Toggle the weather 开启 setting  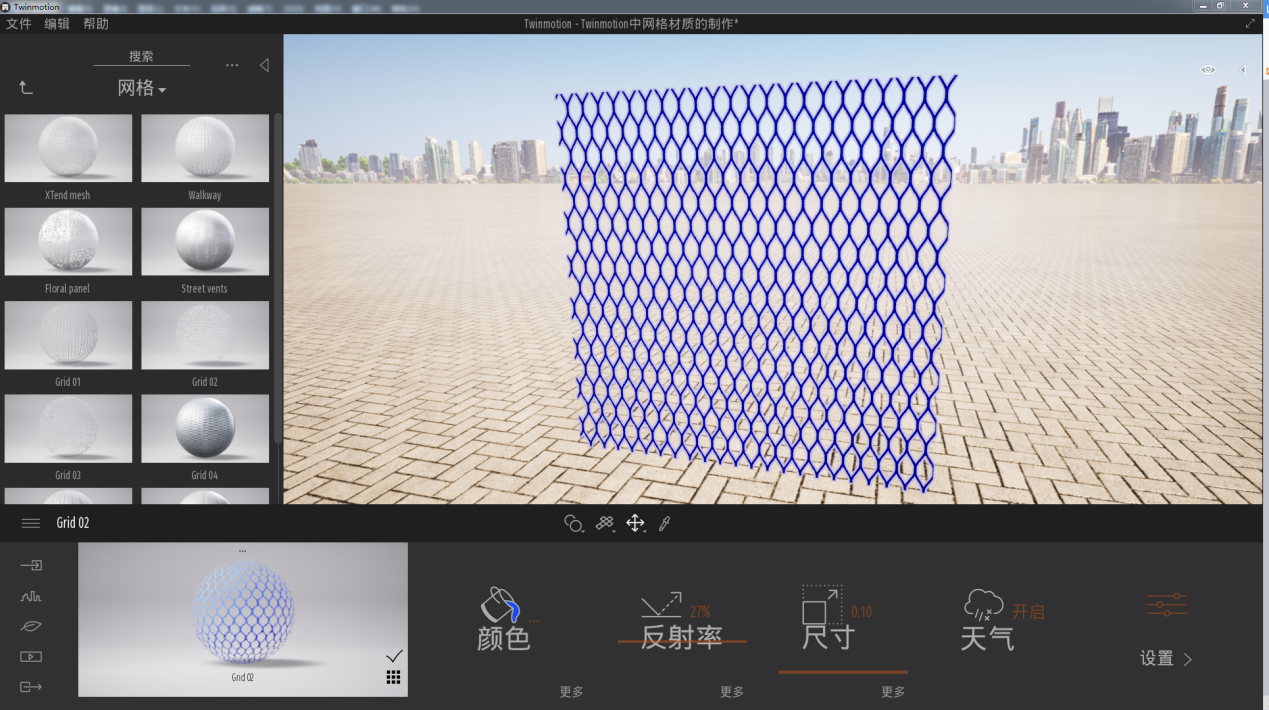click(1028, 612)
